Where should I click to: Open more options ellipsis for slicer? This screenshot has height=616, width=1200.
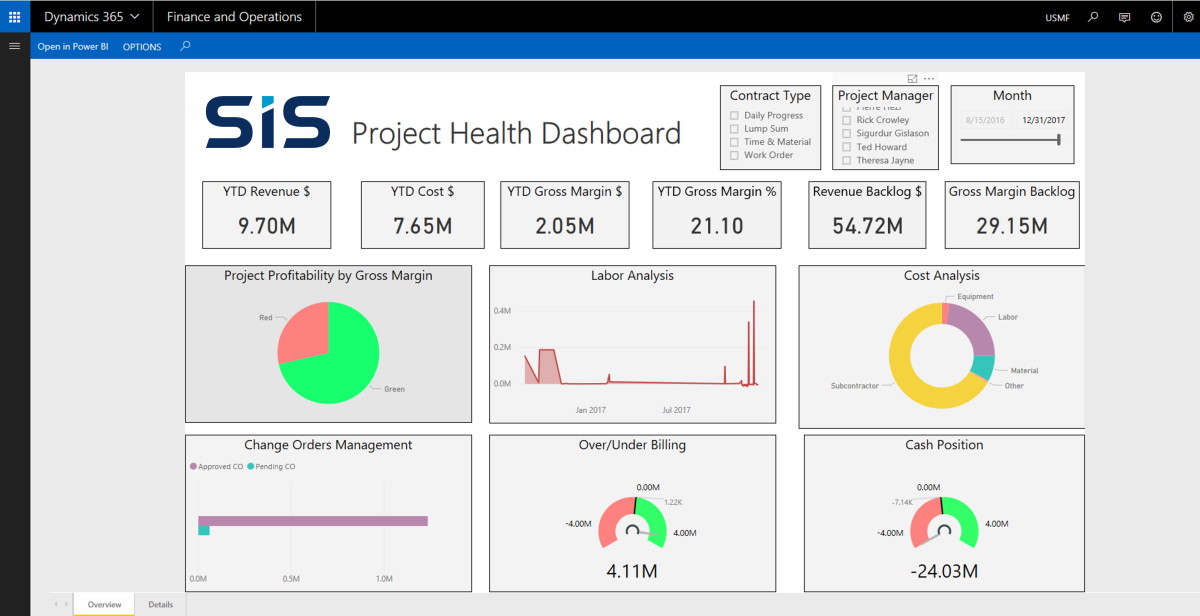click(929, 79)
